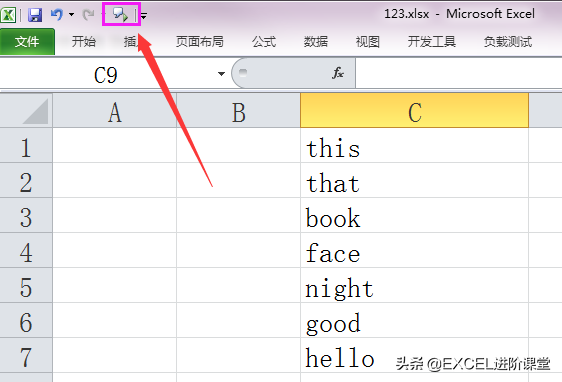Click the Redo button
Image resolution: width=562 pixels, height=382 pixels.
(88, 15)
